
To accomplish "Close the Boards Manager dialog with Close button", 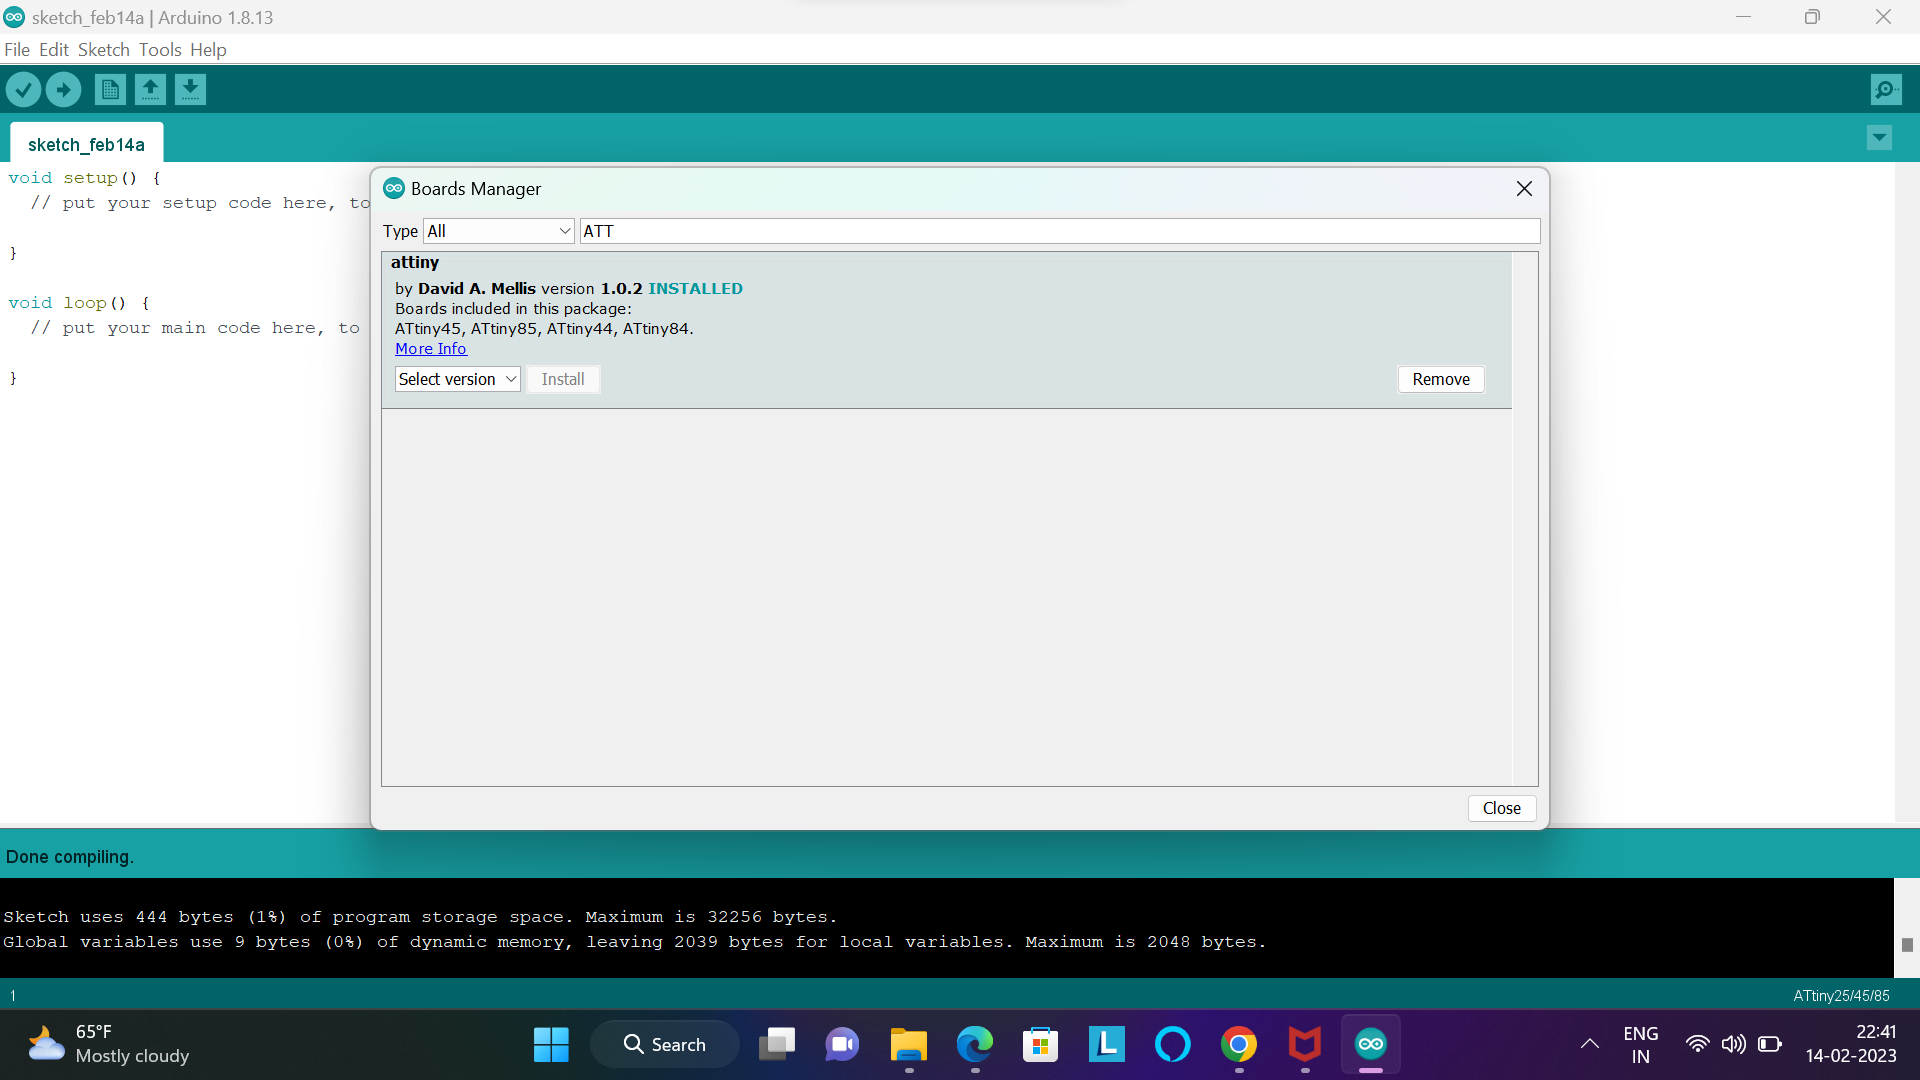I will (1501, 808).
